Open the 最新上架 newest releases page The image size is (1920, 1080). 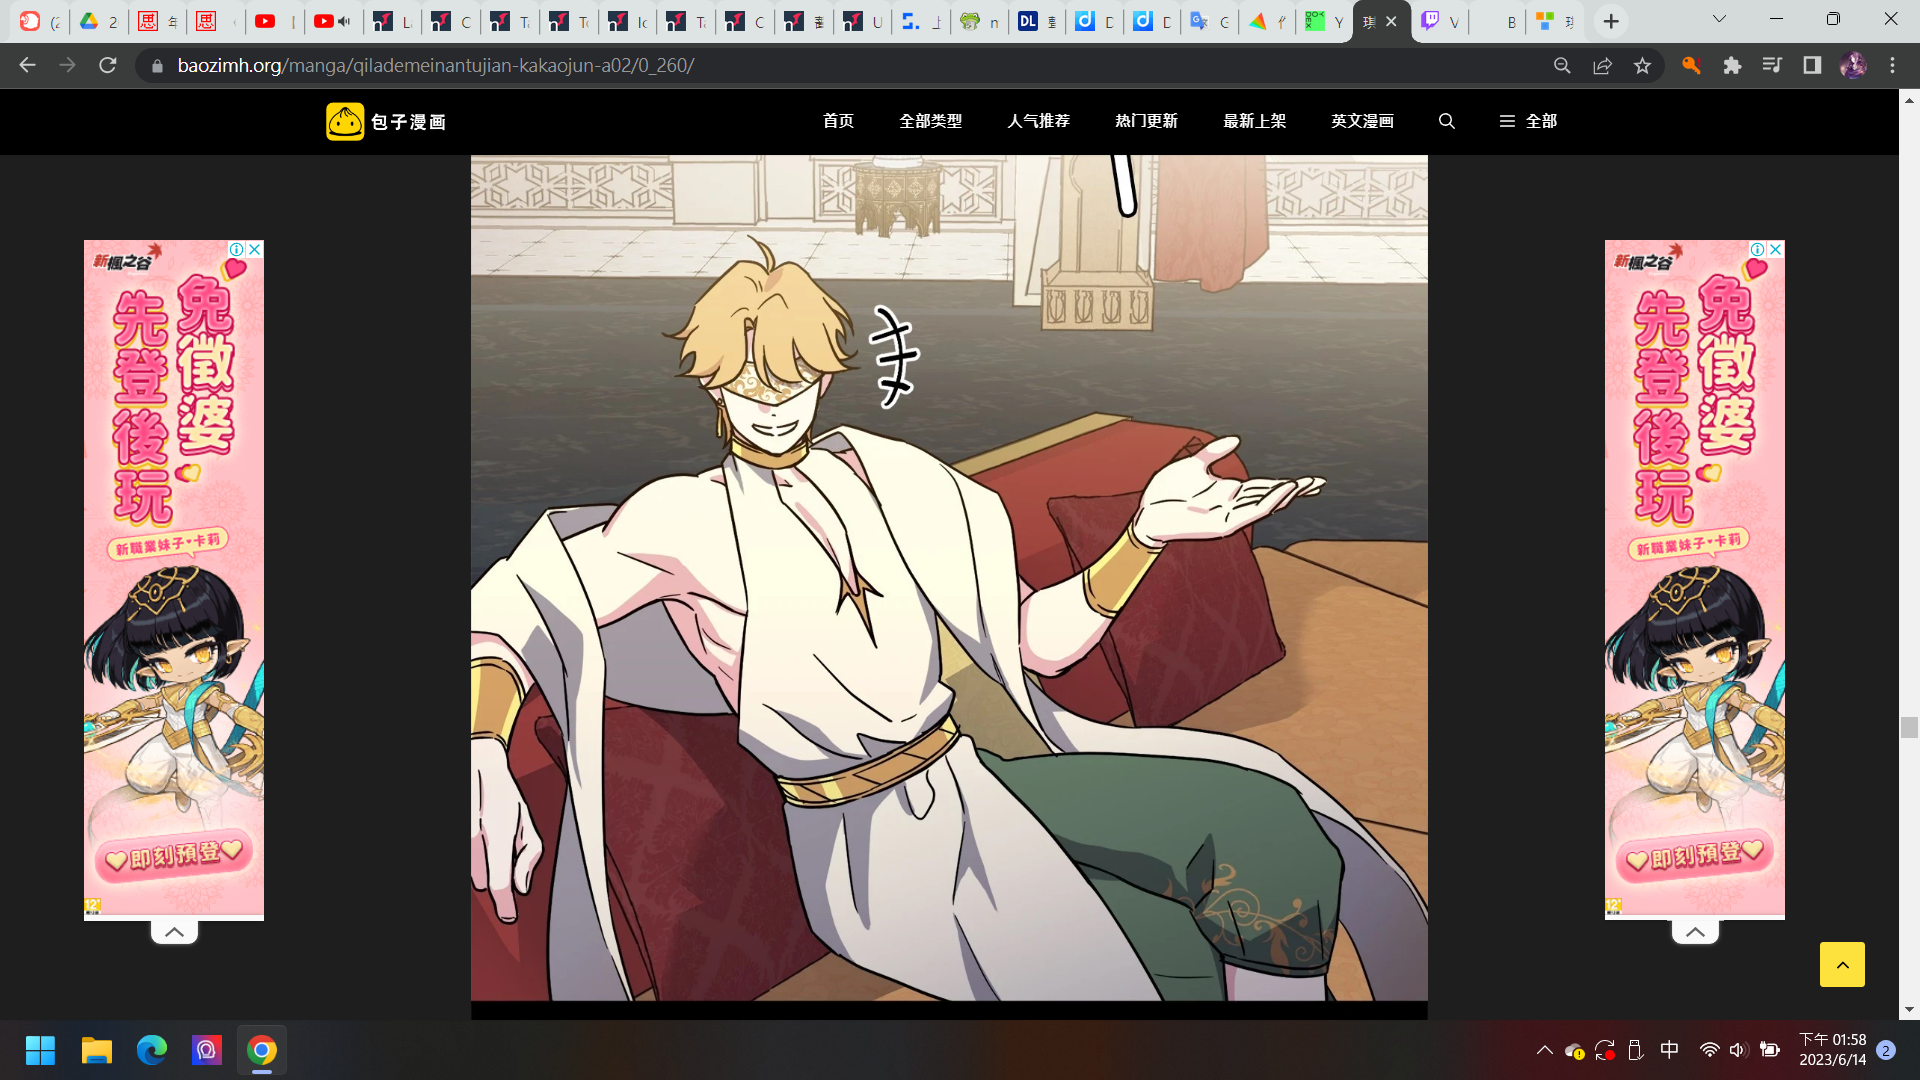click(1254, 121)
